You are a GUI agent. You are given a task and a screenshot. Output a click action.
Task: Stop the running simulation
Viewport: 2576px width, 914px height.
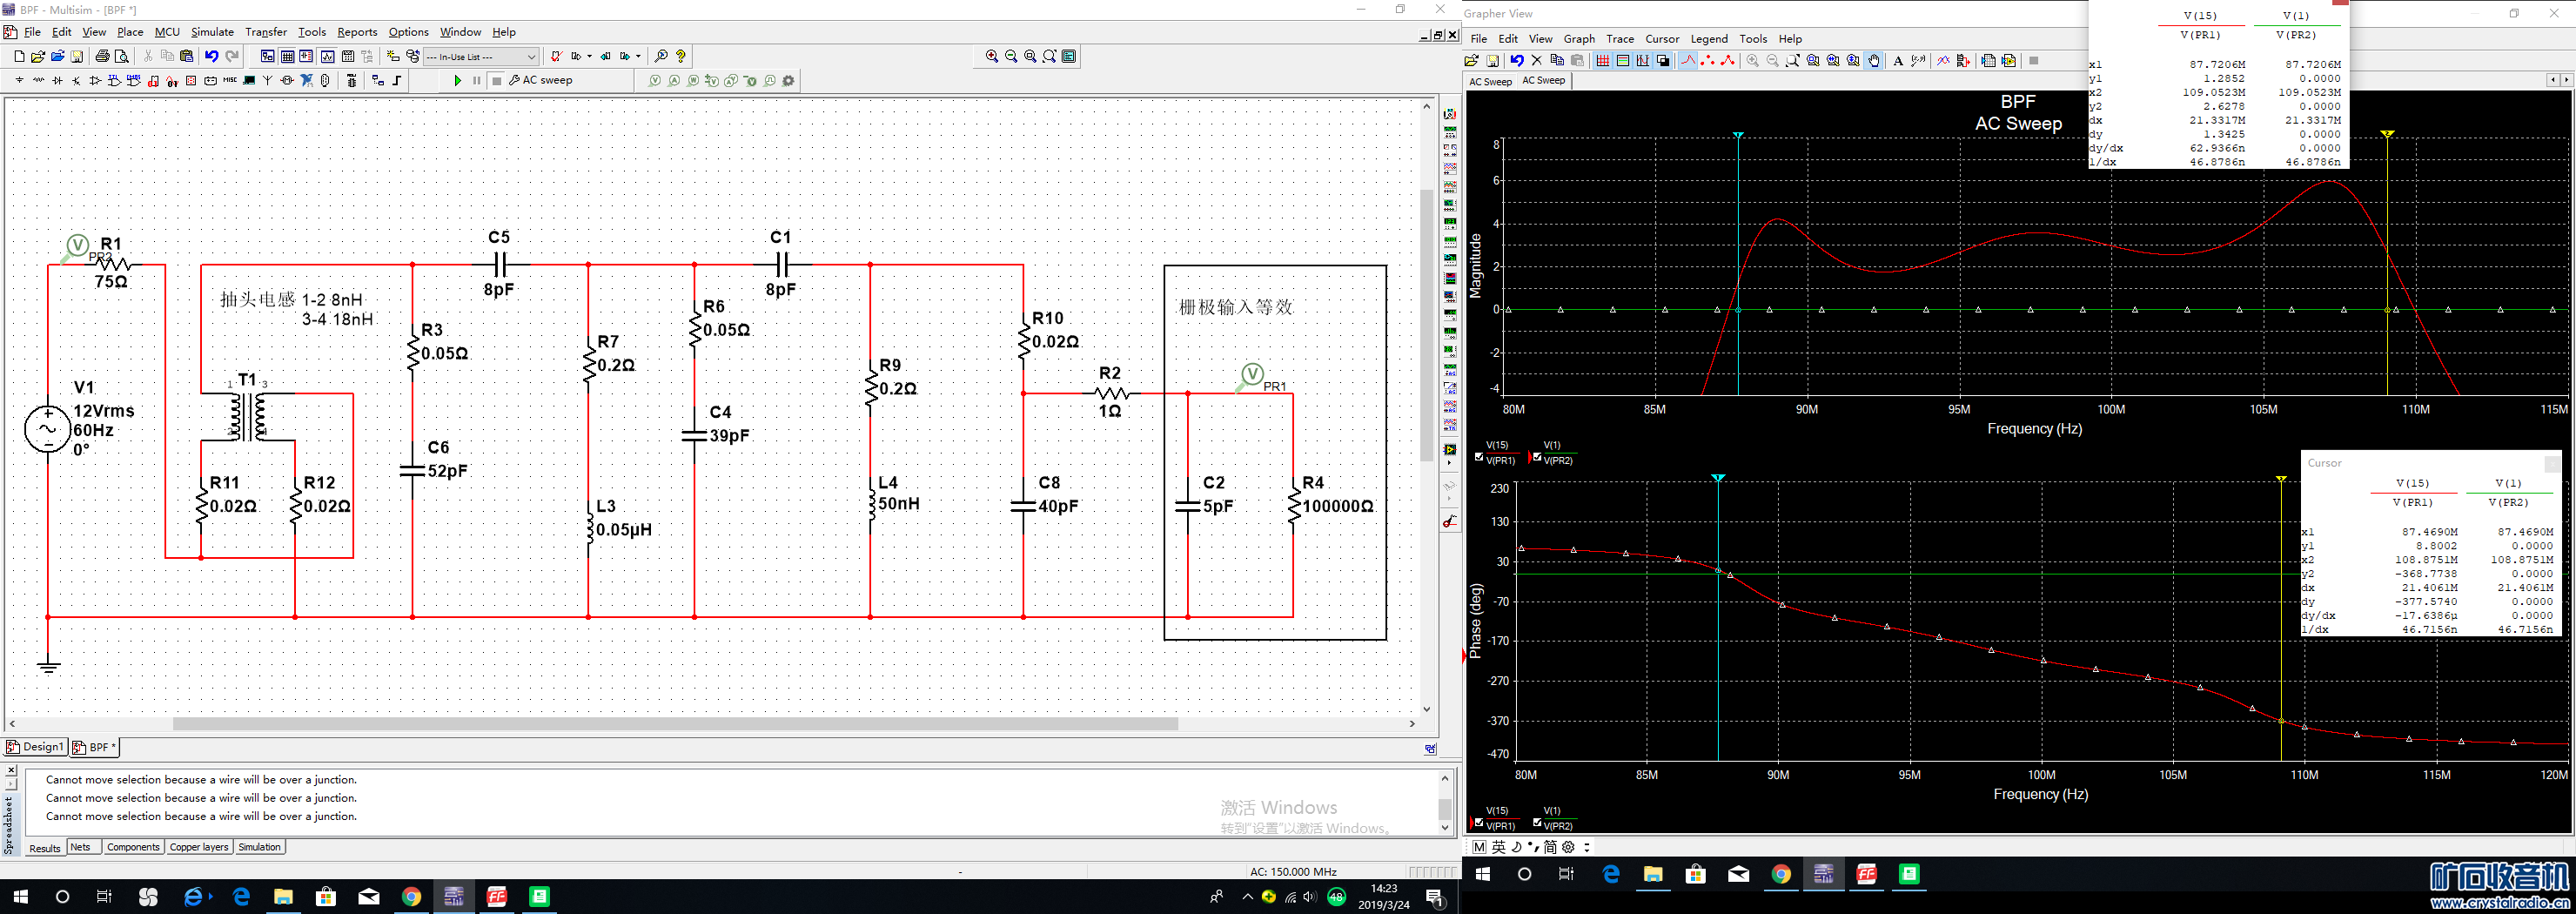[497, 81]
